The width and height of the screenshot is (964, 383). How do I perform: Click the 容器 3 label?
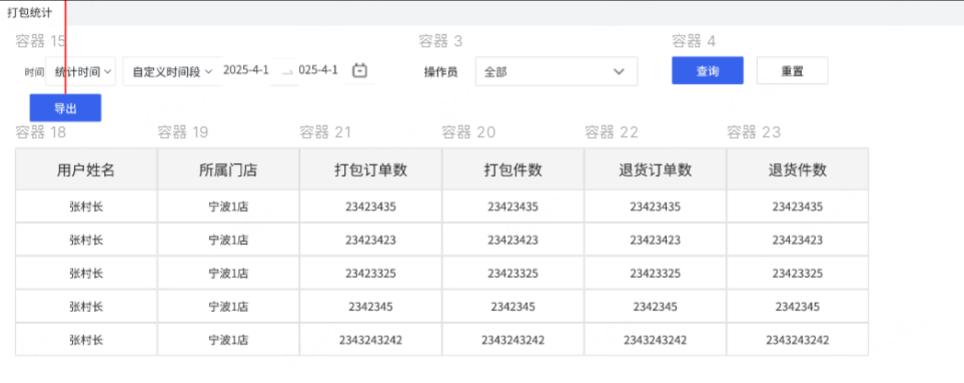(440, 41)
